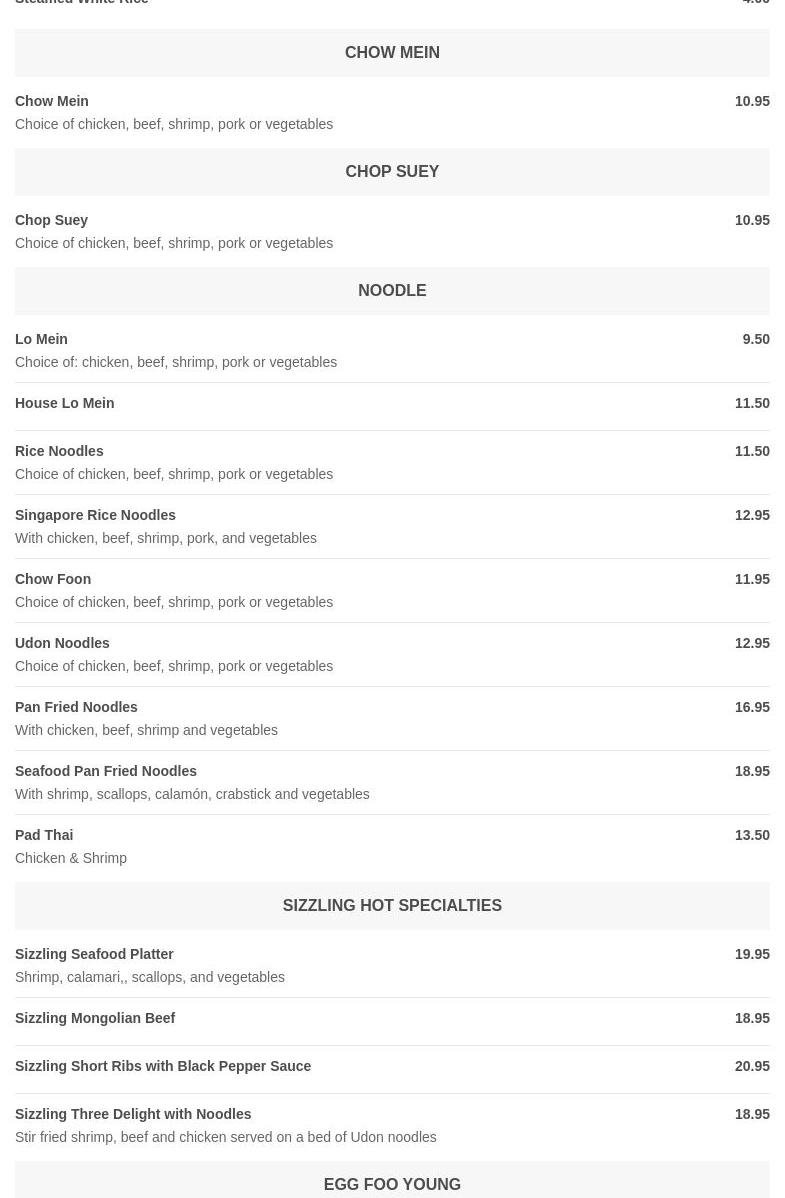The width and height of the screenshot is (785, 1198).
Task: Select the Rice Noodles item
Action: click(59, 451)
